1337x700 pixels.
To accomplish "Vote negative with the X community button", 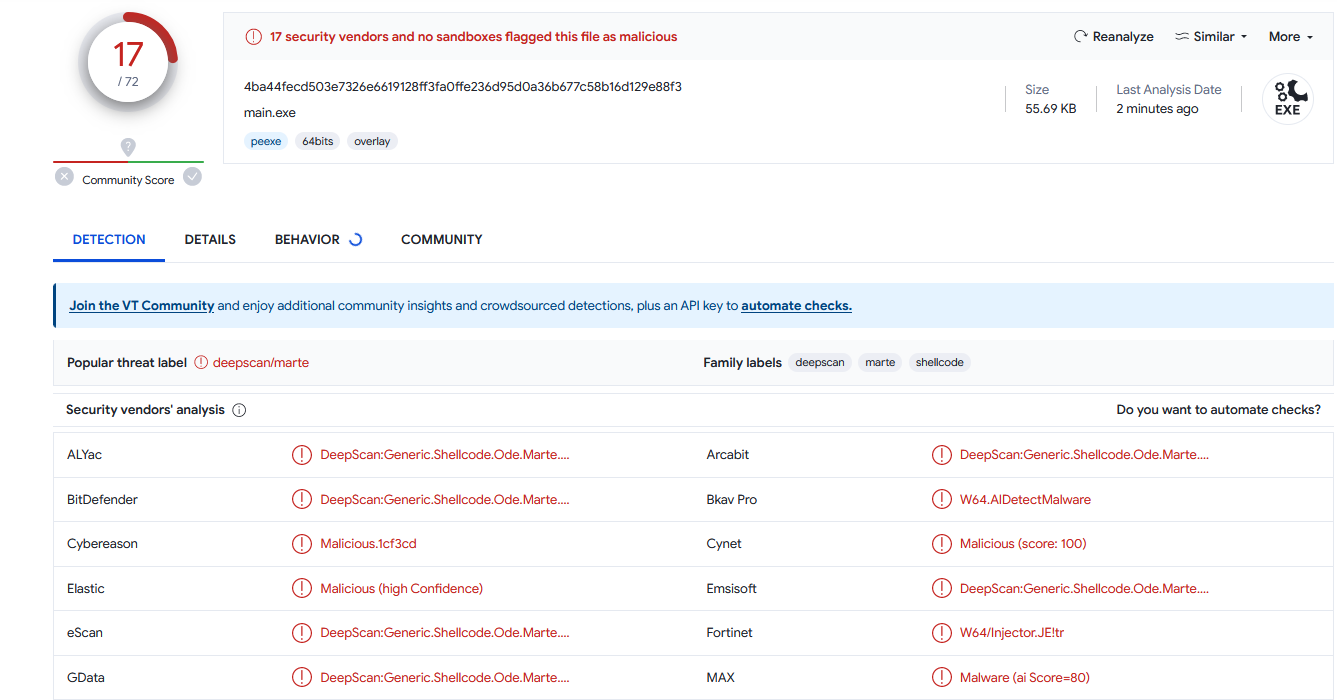I will (x=64, y=177).
